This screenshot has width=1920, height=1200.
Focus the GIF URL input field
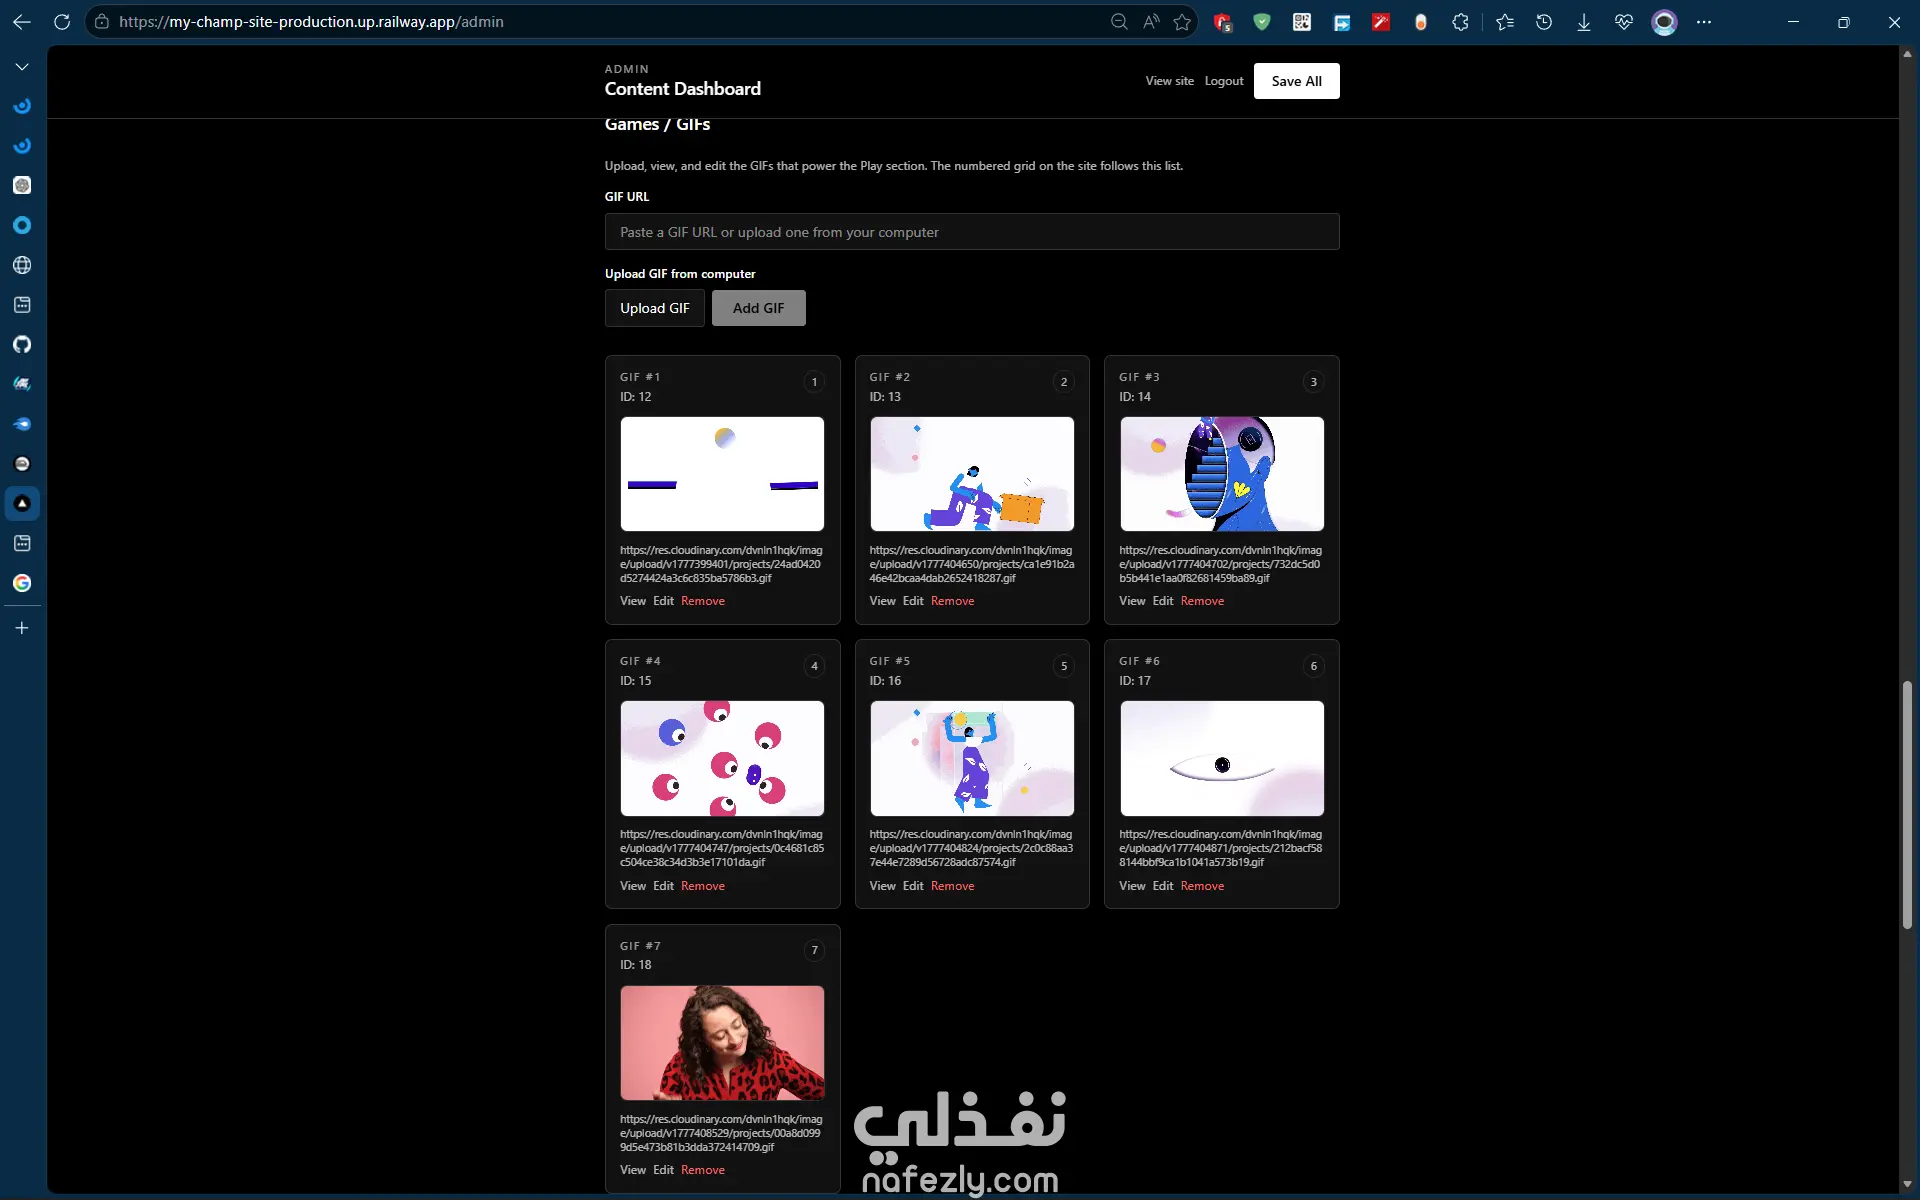[x=972, y=232]
